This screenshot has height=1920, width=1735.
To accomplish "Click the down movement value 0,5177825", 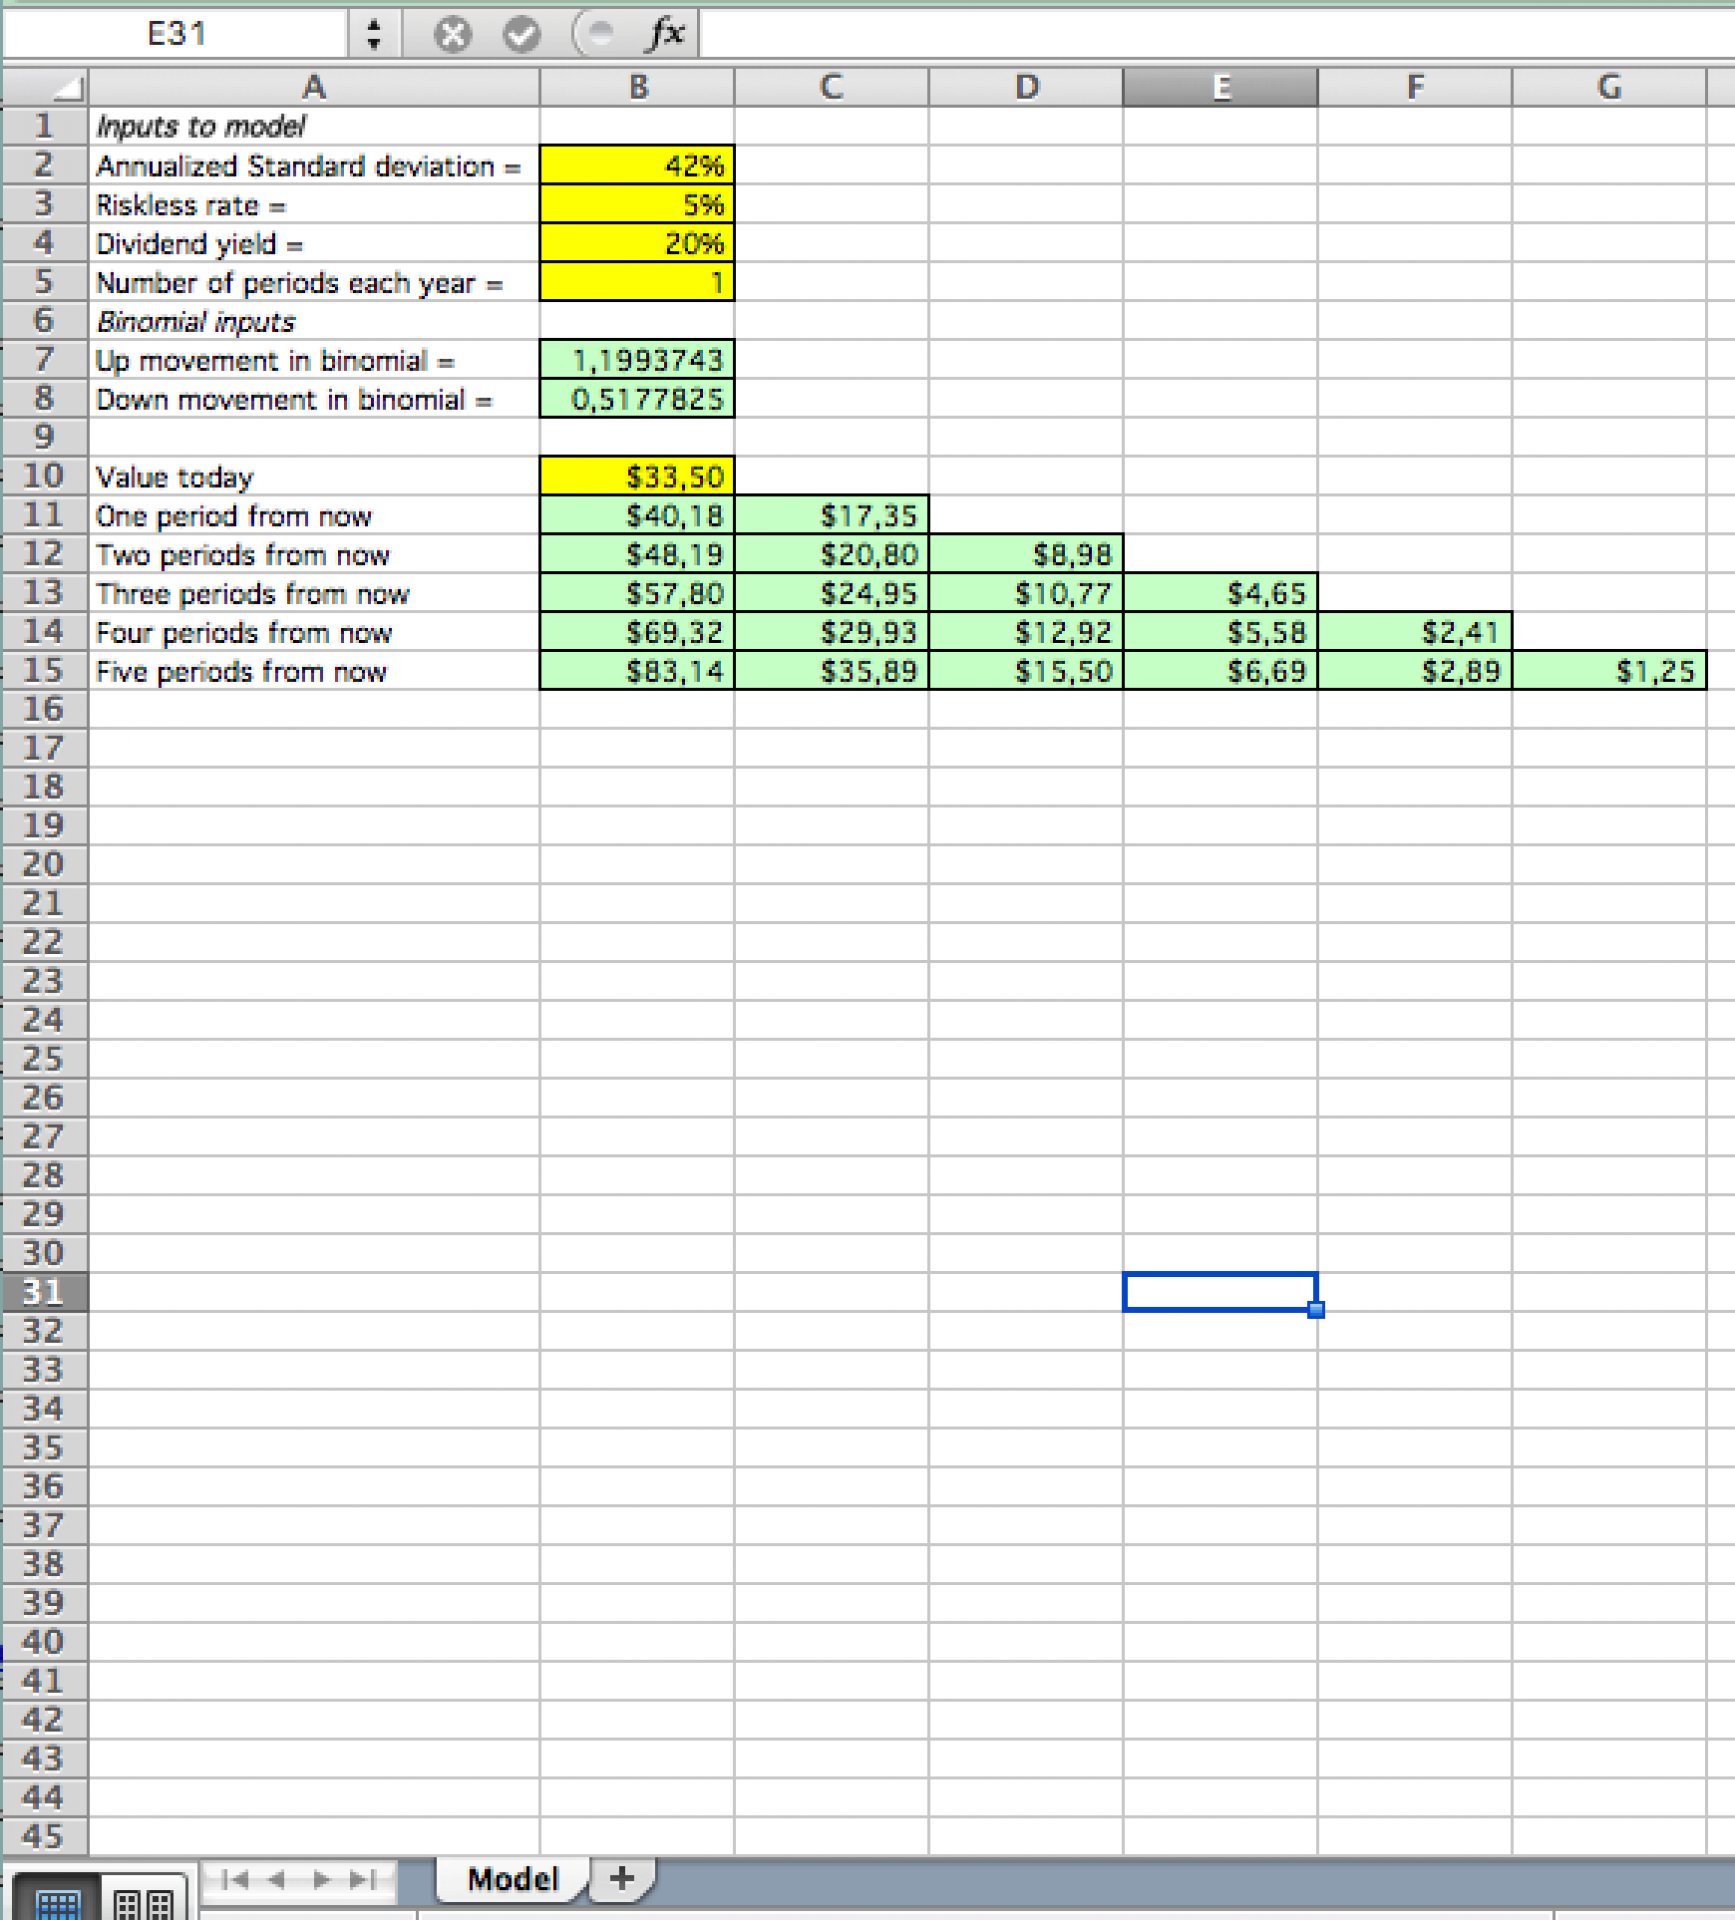I will [x=637, y=398].
